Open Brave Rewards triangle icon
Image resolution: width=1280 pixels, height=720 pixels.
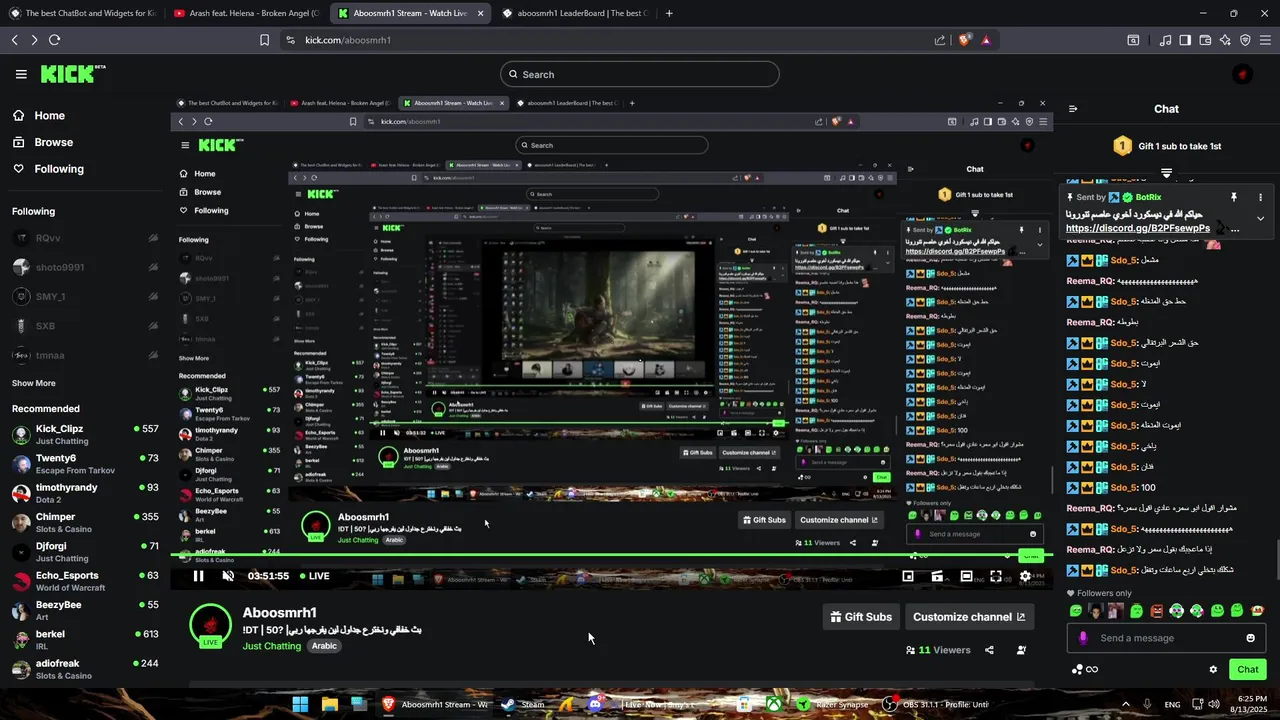pyautogui.click(x=986, y=40)
